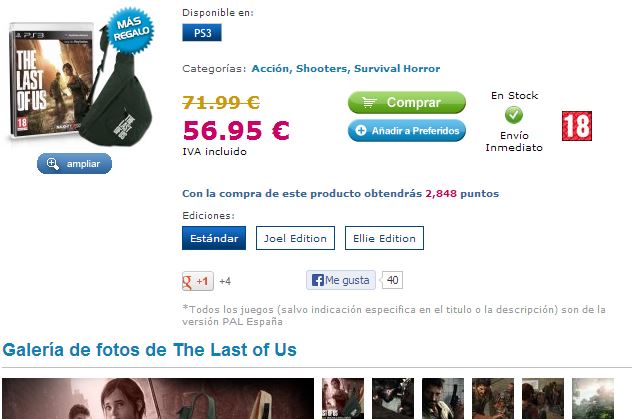Image resolution: width=632 pixels, height=419 pixels.
Task: Click the Google +1 button
Action: [198, 281]
